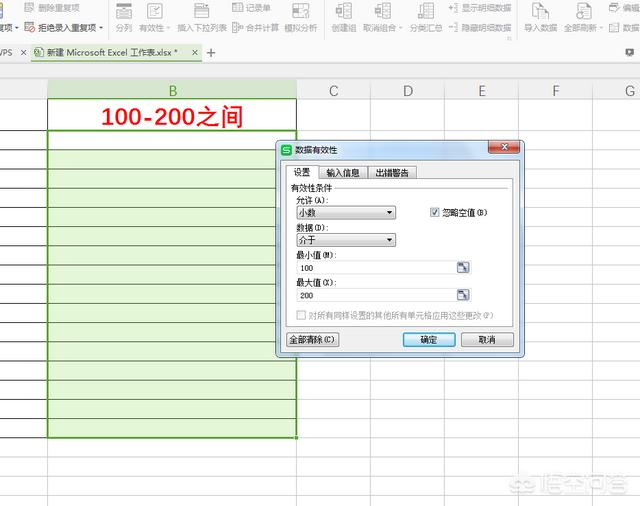Close the 数据有效性 dialog with X

504,147
